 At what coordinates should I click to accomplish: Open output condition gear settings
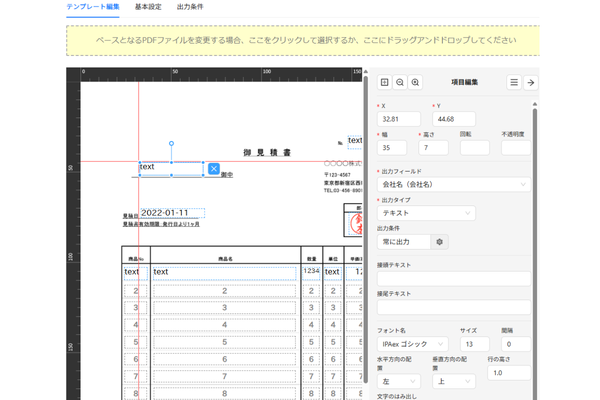(x=440, y=242)
